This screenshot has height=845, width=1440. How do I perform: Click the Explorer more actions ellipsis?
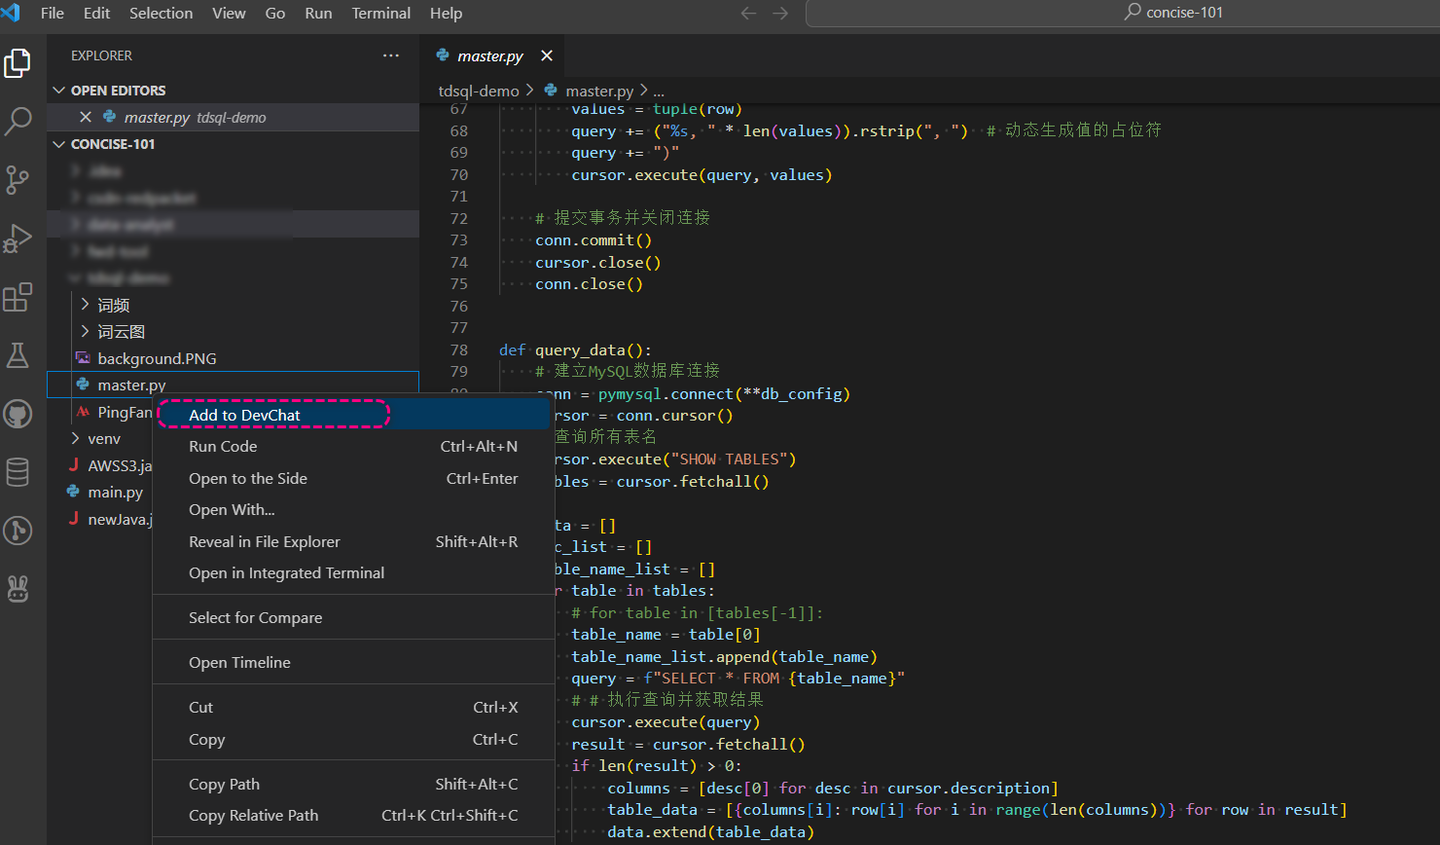click(391, 56)
